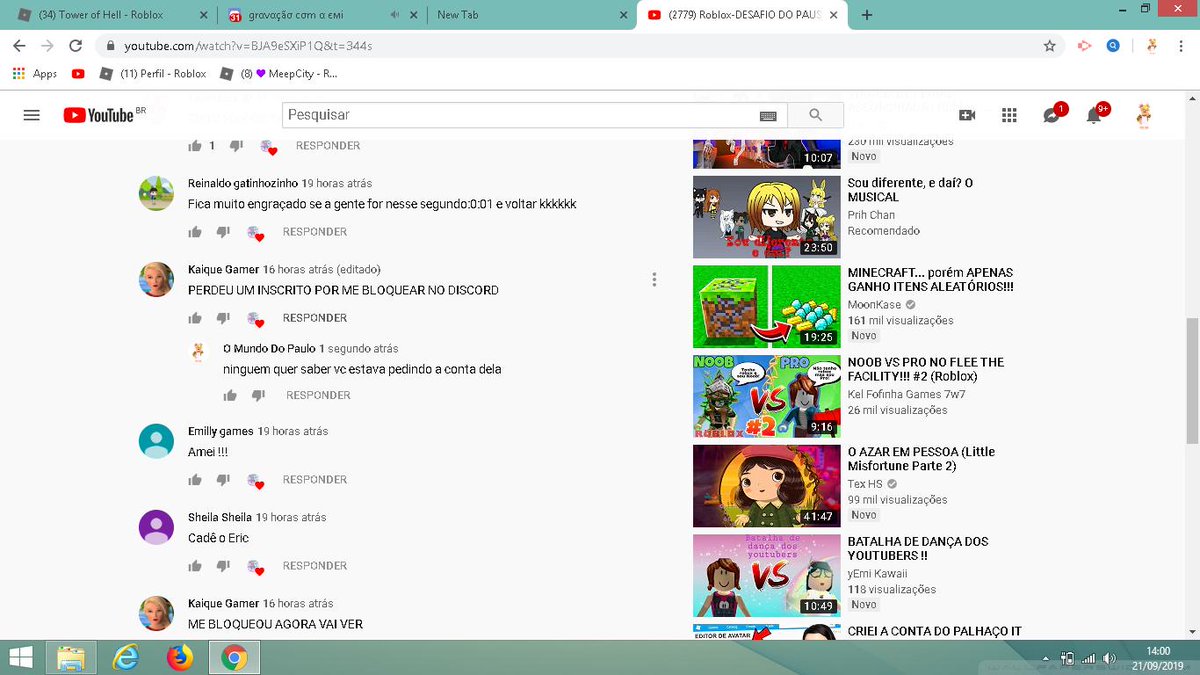Open the '(11) Perfil - Roblox' bookmark
The width and height of the screenshot is (1200, 675).
(152, 74)
